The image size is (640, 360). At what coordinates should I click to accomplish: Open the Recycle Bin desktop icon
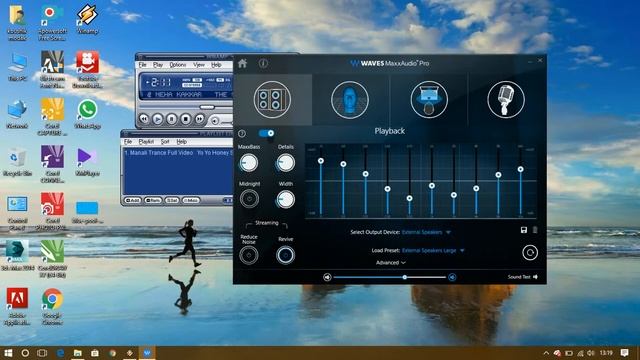point(17,162)
